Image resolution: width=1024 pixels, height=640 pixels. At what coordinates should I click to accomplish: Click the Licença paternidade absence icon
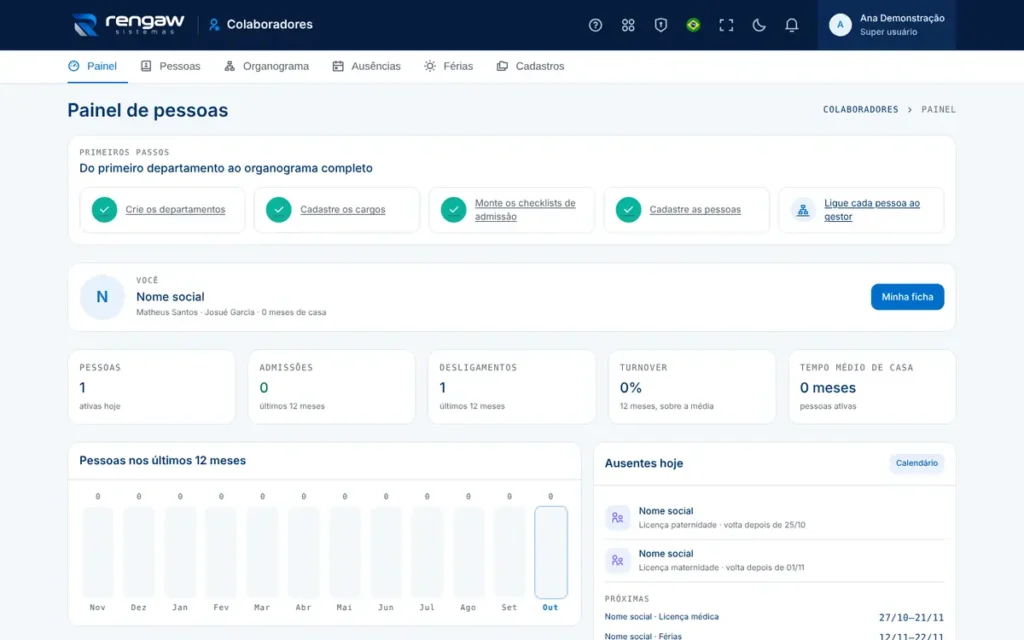pos(617,518)
